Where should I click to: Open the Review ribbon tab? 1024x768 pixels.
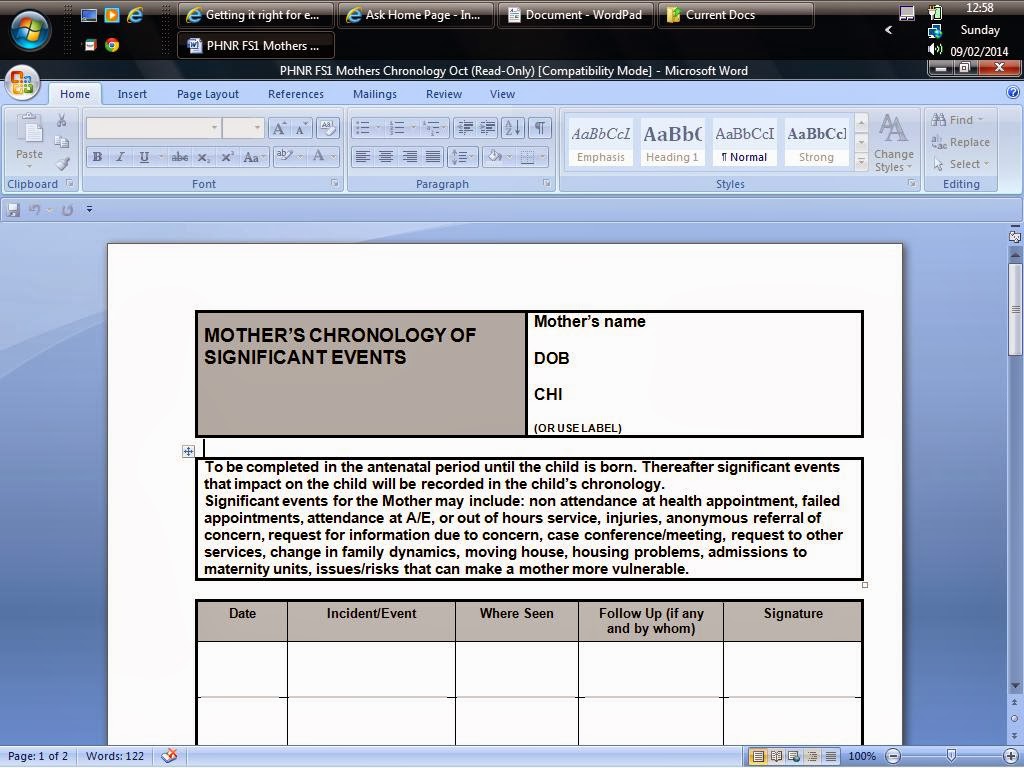[444, 94]
